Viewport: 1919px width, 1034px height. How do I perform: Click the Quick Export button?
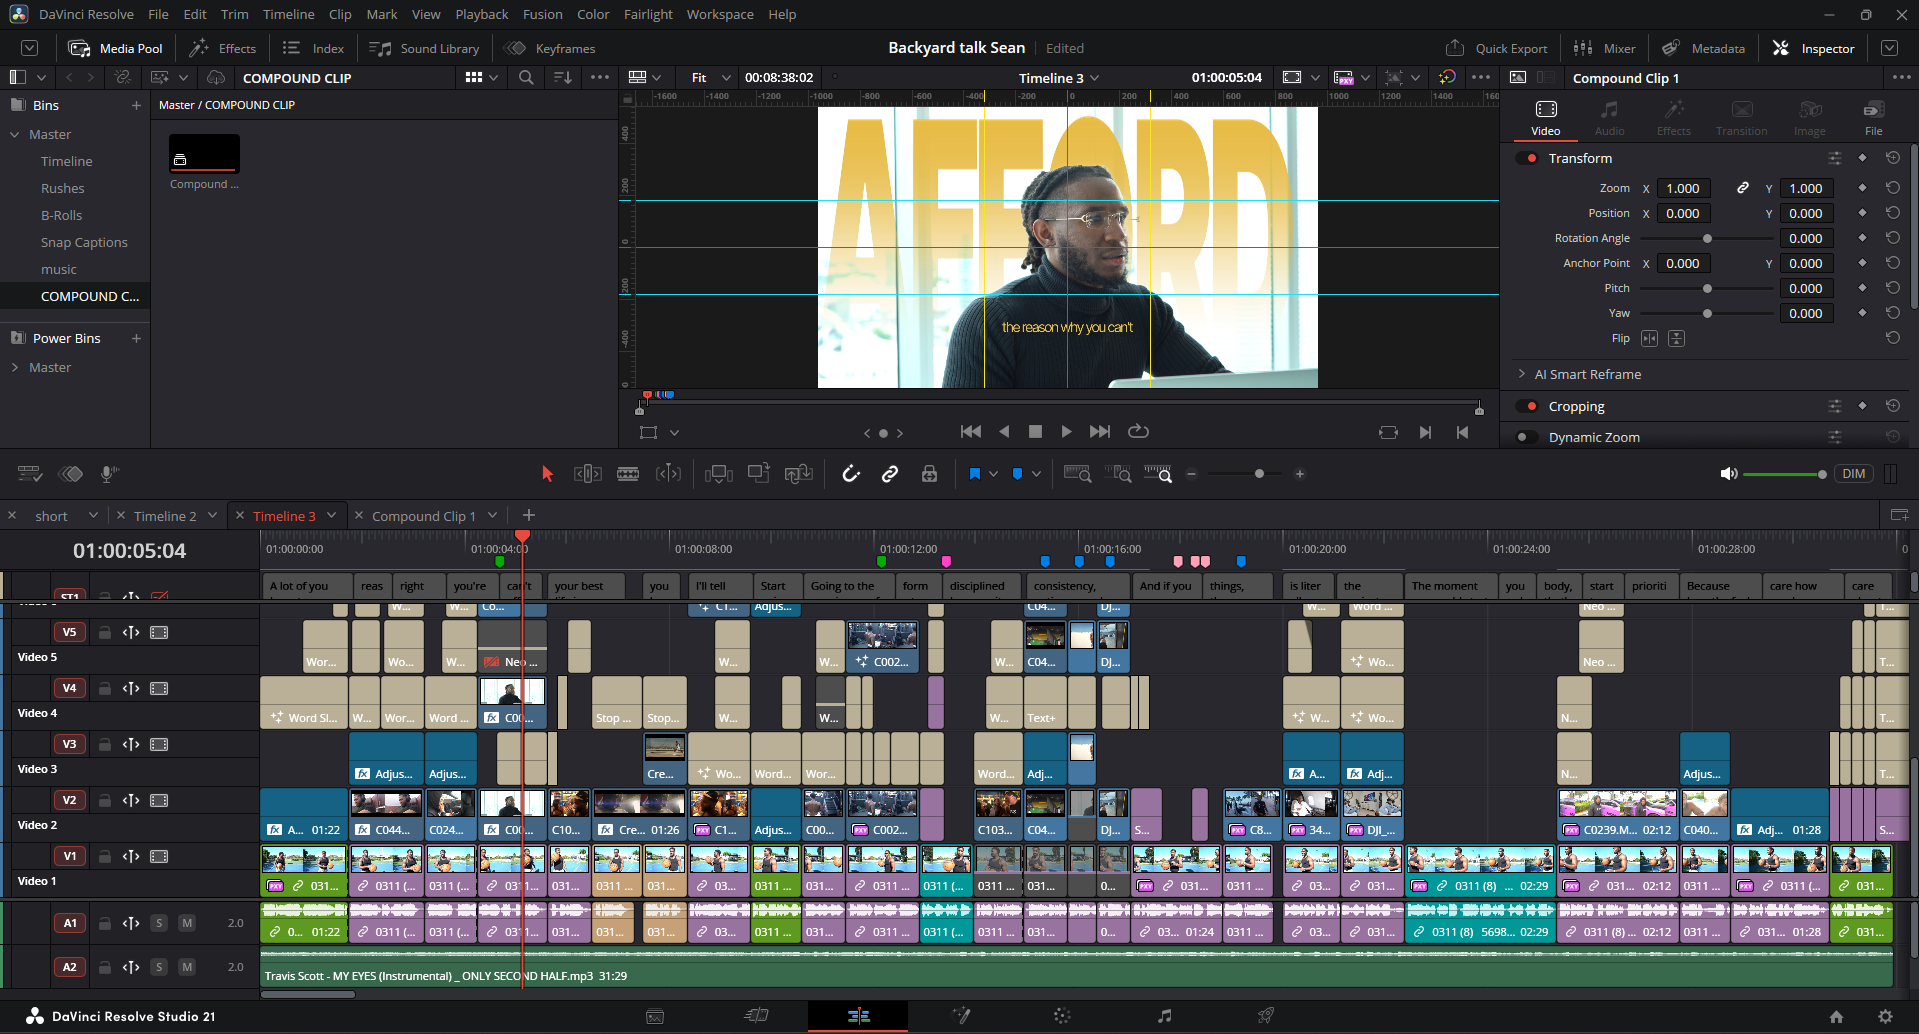[1497, 48]
